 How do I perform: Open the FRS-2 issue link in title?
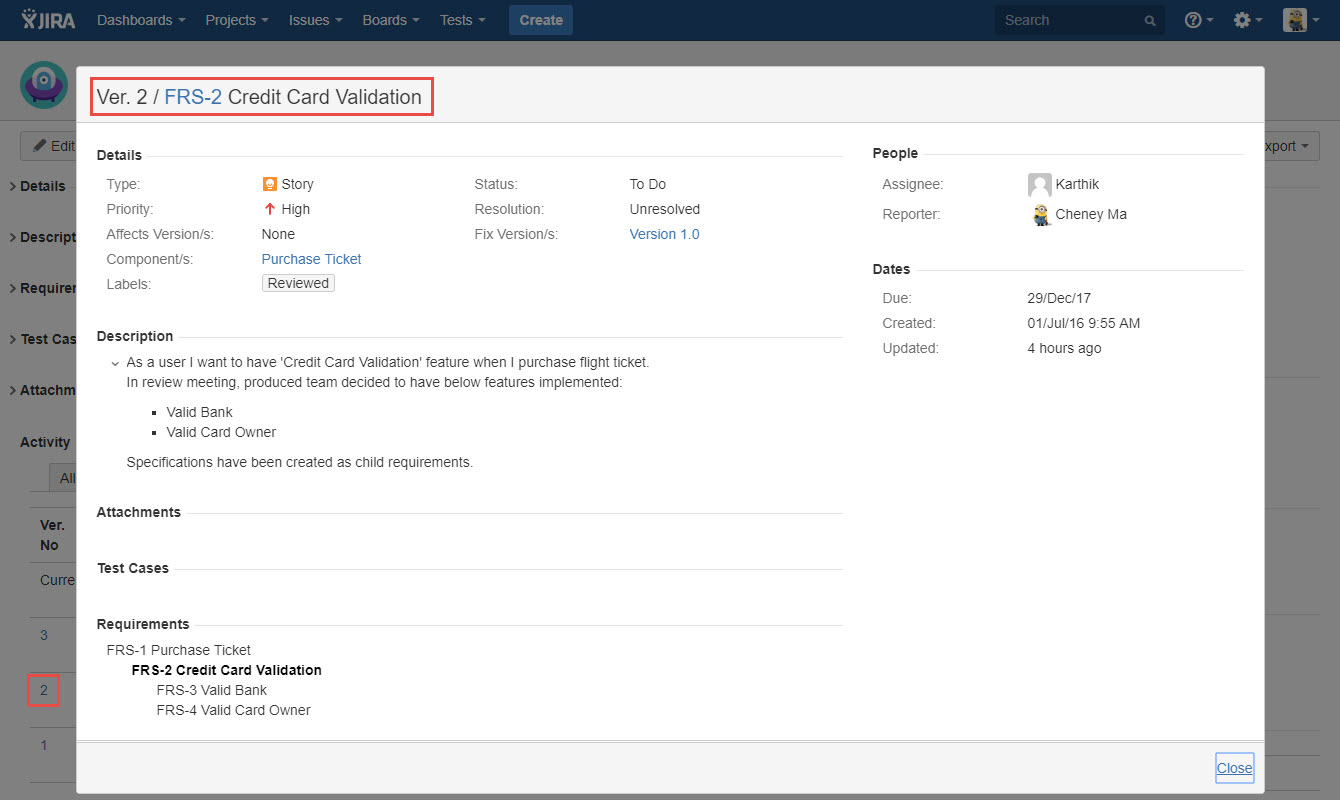(x=193, y=97)
